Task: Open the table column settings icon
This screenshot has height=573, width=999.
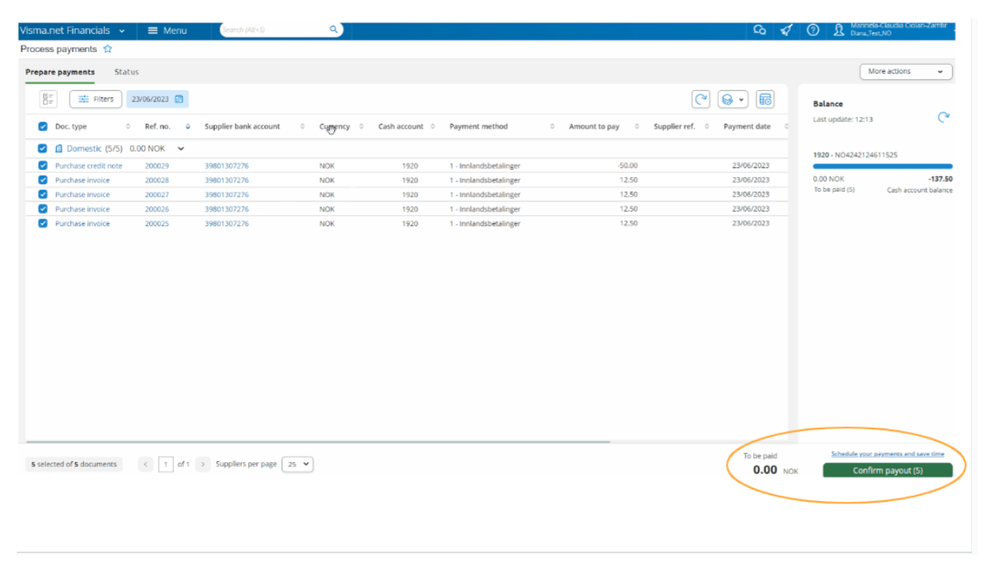Action: click(x=765, y=99)
